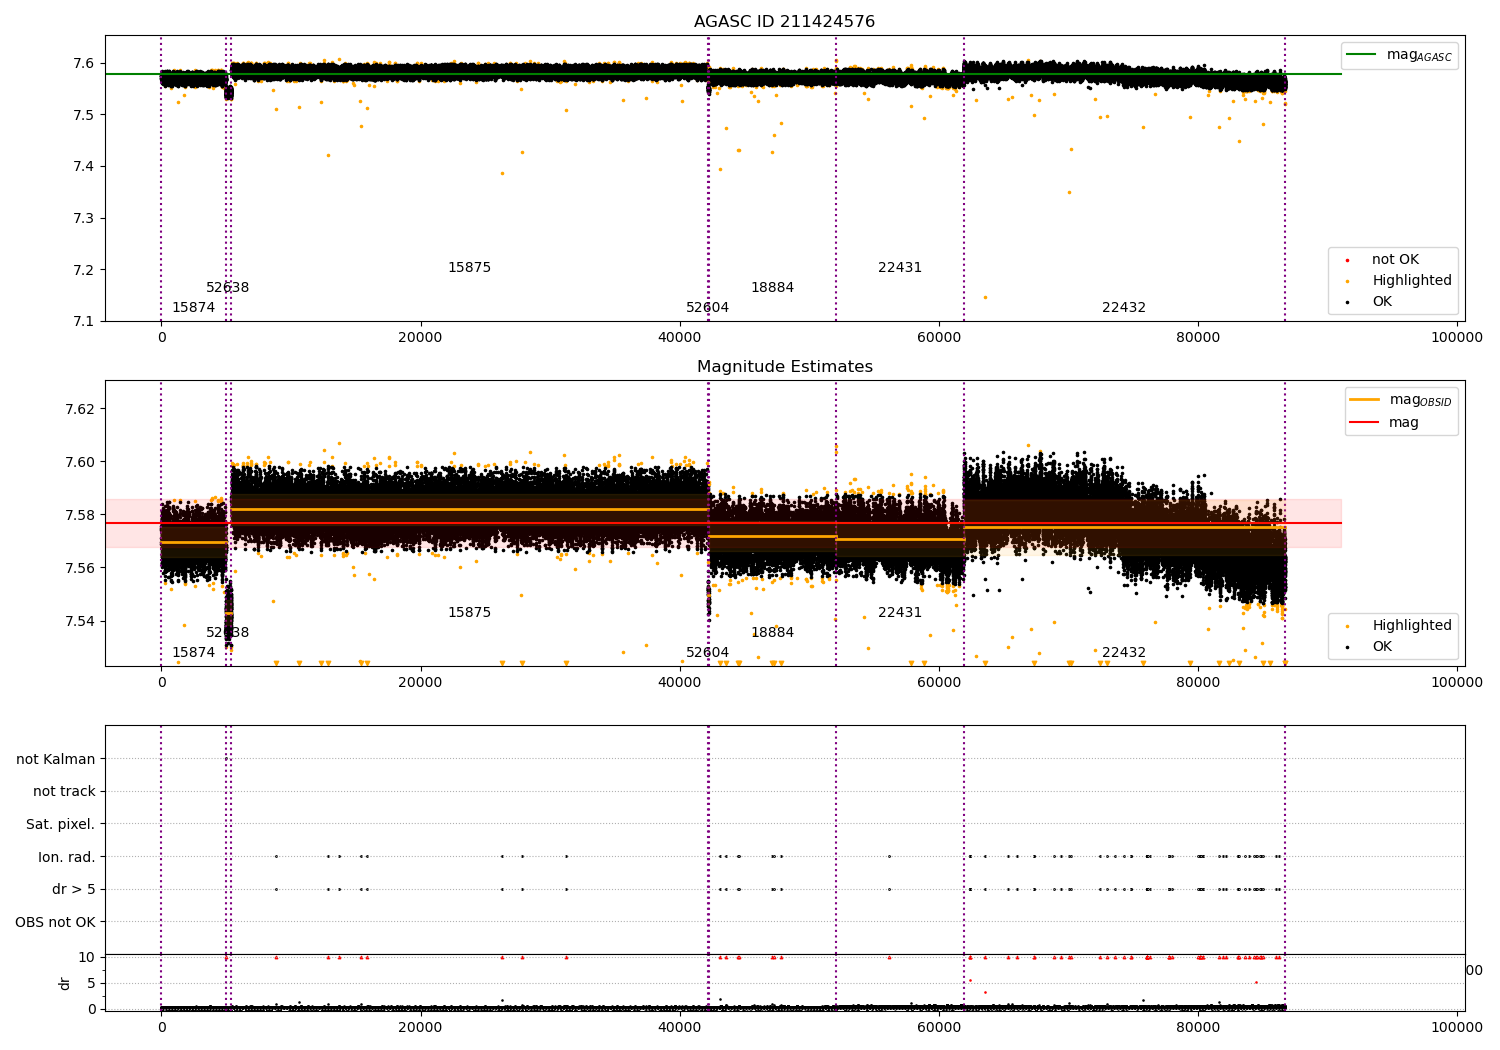
Task: Click the "dr > 5" axis label
Action: pyautogui.click(x=74, y=889)
